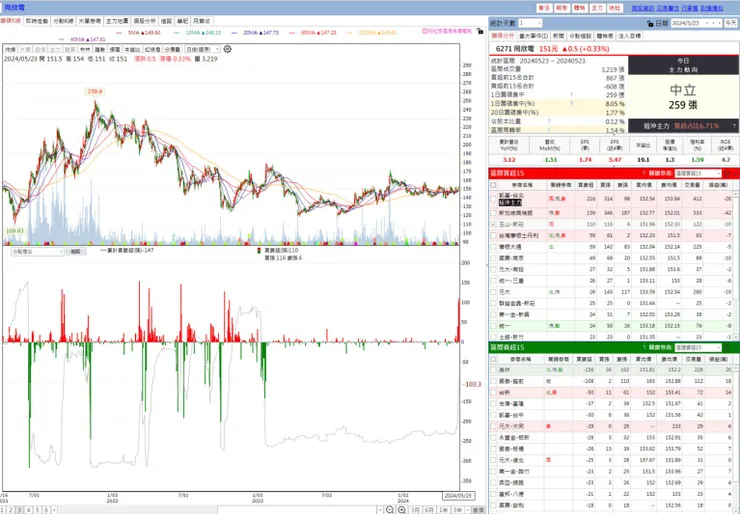Viewport: 740px width, 514px height.
Task: Click the red-green 買賣超 legend marker
Action: 258,251
